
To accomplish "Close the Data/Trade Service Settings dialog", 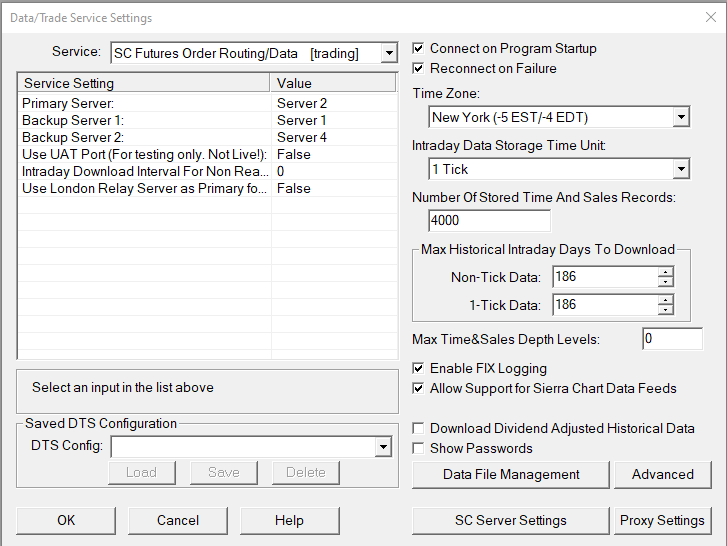I will point(710,17).
